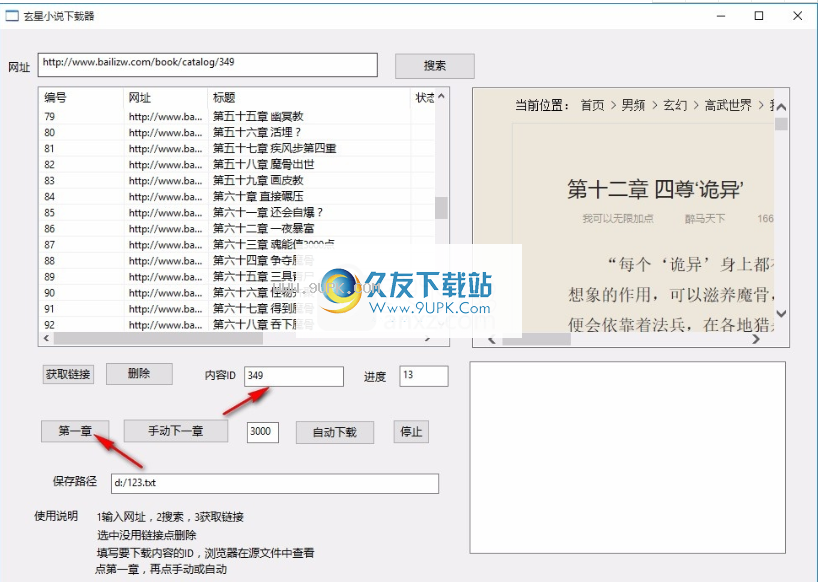
Task: Select row 79 第五十五章 幽冥教
Action: pos(237,116)
